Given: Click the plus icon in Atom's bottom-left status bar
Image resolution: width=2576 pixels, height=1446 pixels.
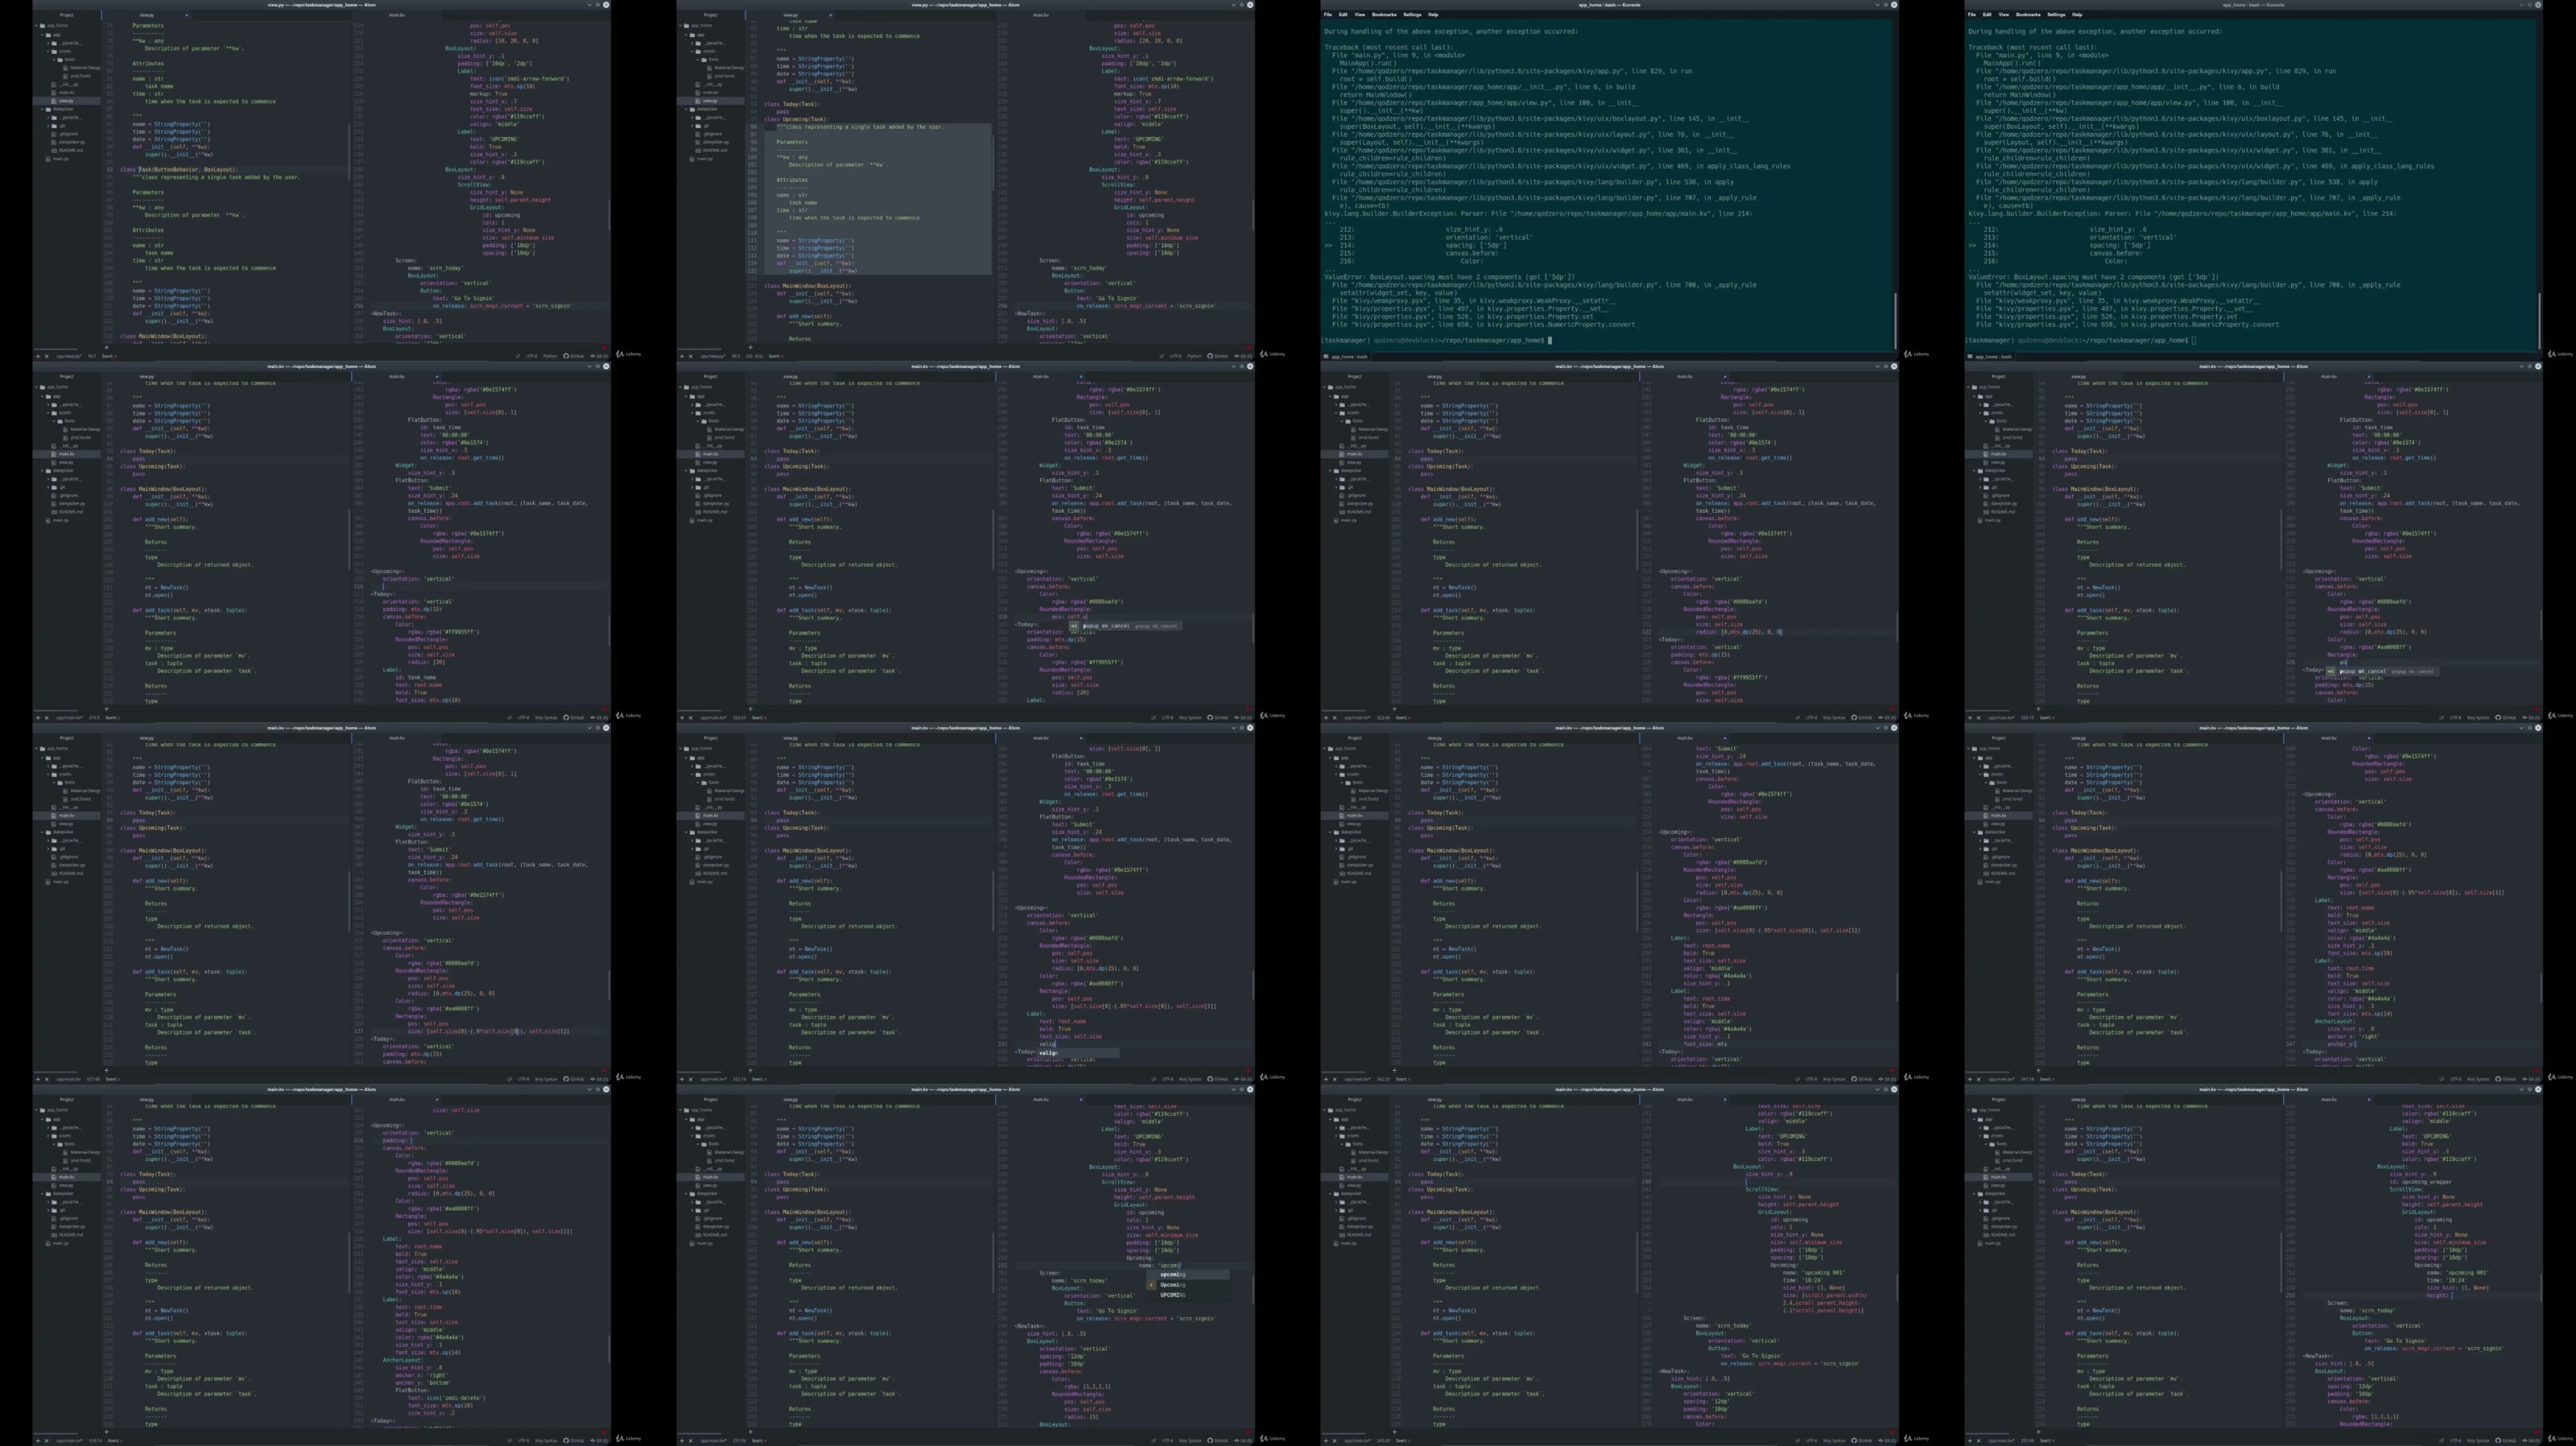Looking at the screenshot, I should [39, 355].
